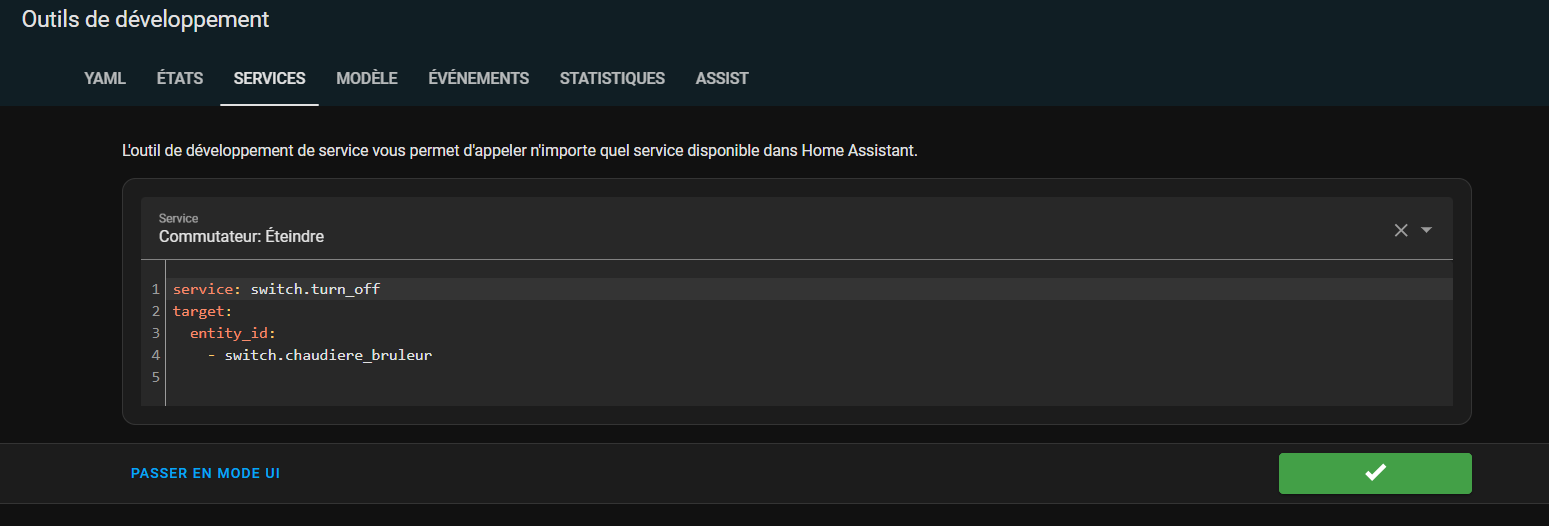1549x526 pixels.
Task: Click the entity_id: line in the editor
Action: [x=232, y=333]
